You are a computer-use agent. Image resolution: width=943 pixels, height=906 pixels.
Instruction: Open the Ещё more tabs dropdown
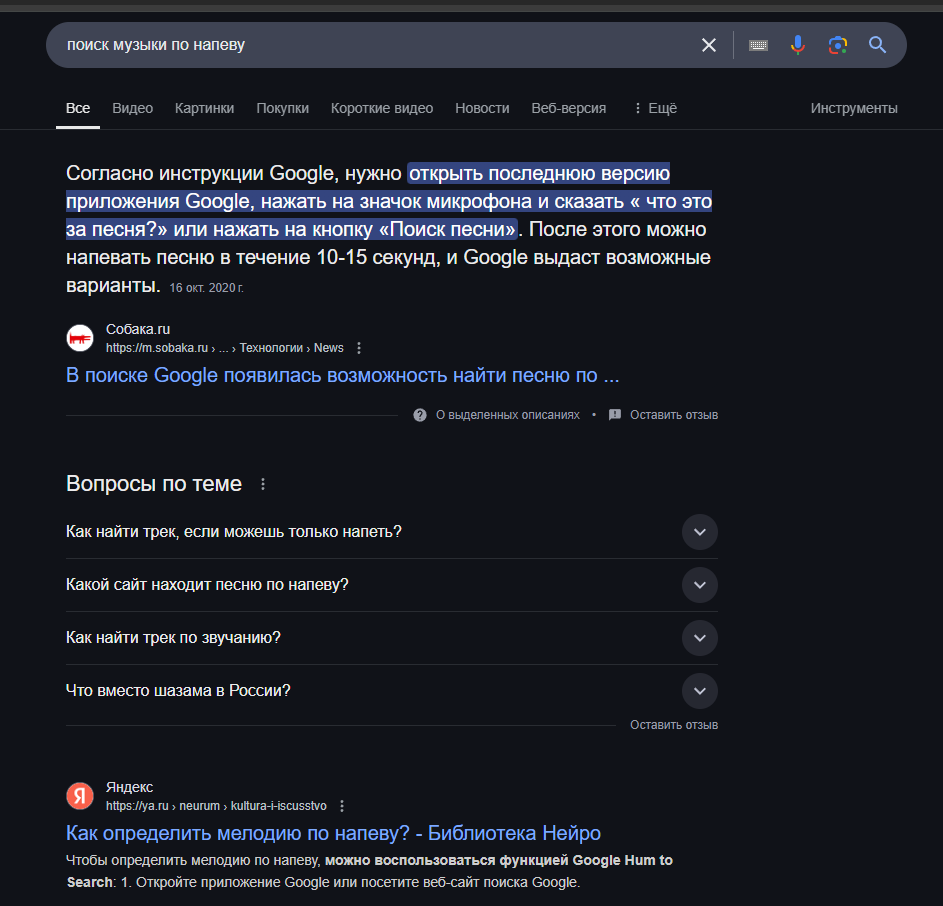click(656, 108)
